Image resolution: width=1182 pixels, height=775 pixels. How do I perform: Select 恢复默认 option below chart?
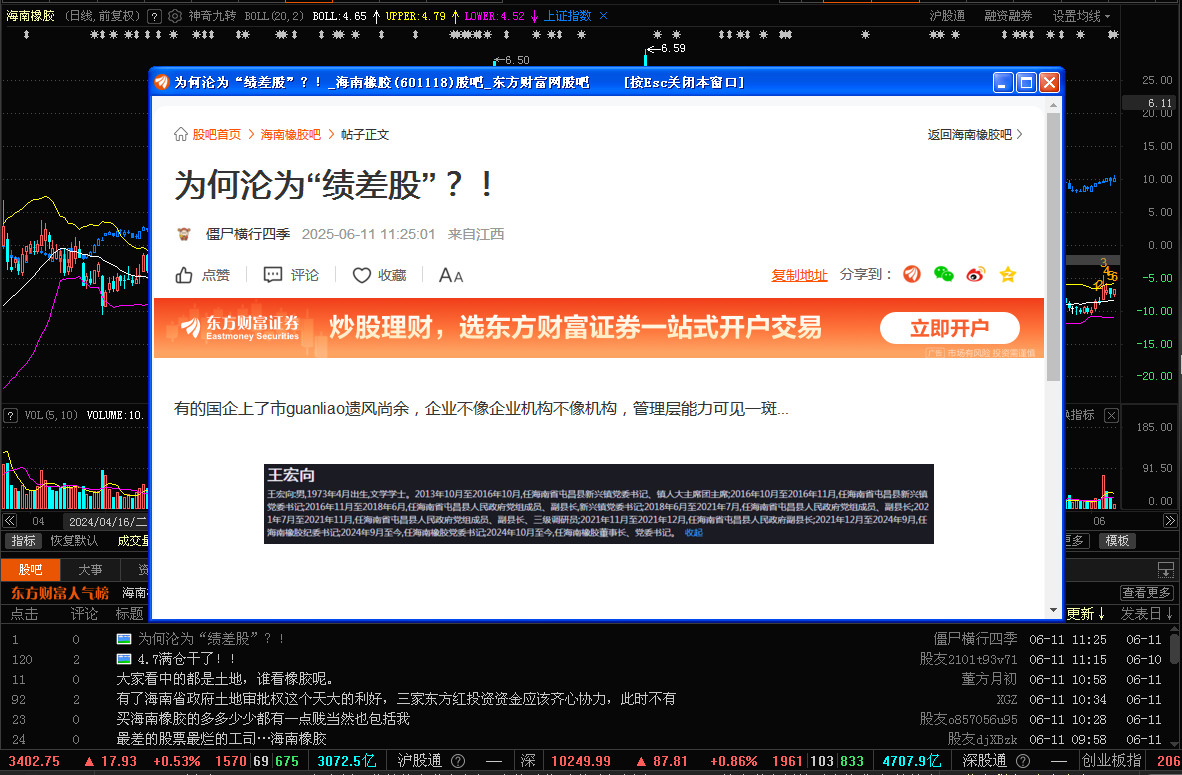pyautogui.click(x=74, y=541)
